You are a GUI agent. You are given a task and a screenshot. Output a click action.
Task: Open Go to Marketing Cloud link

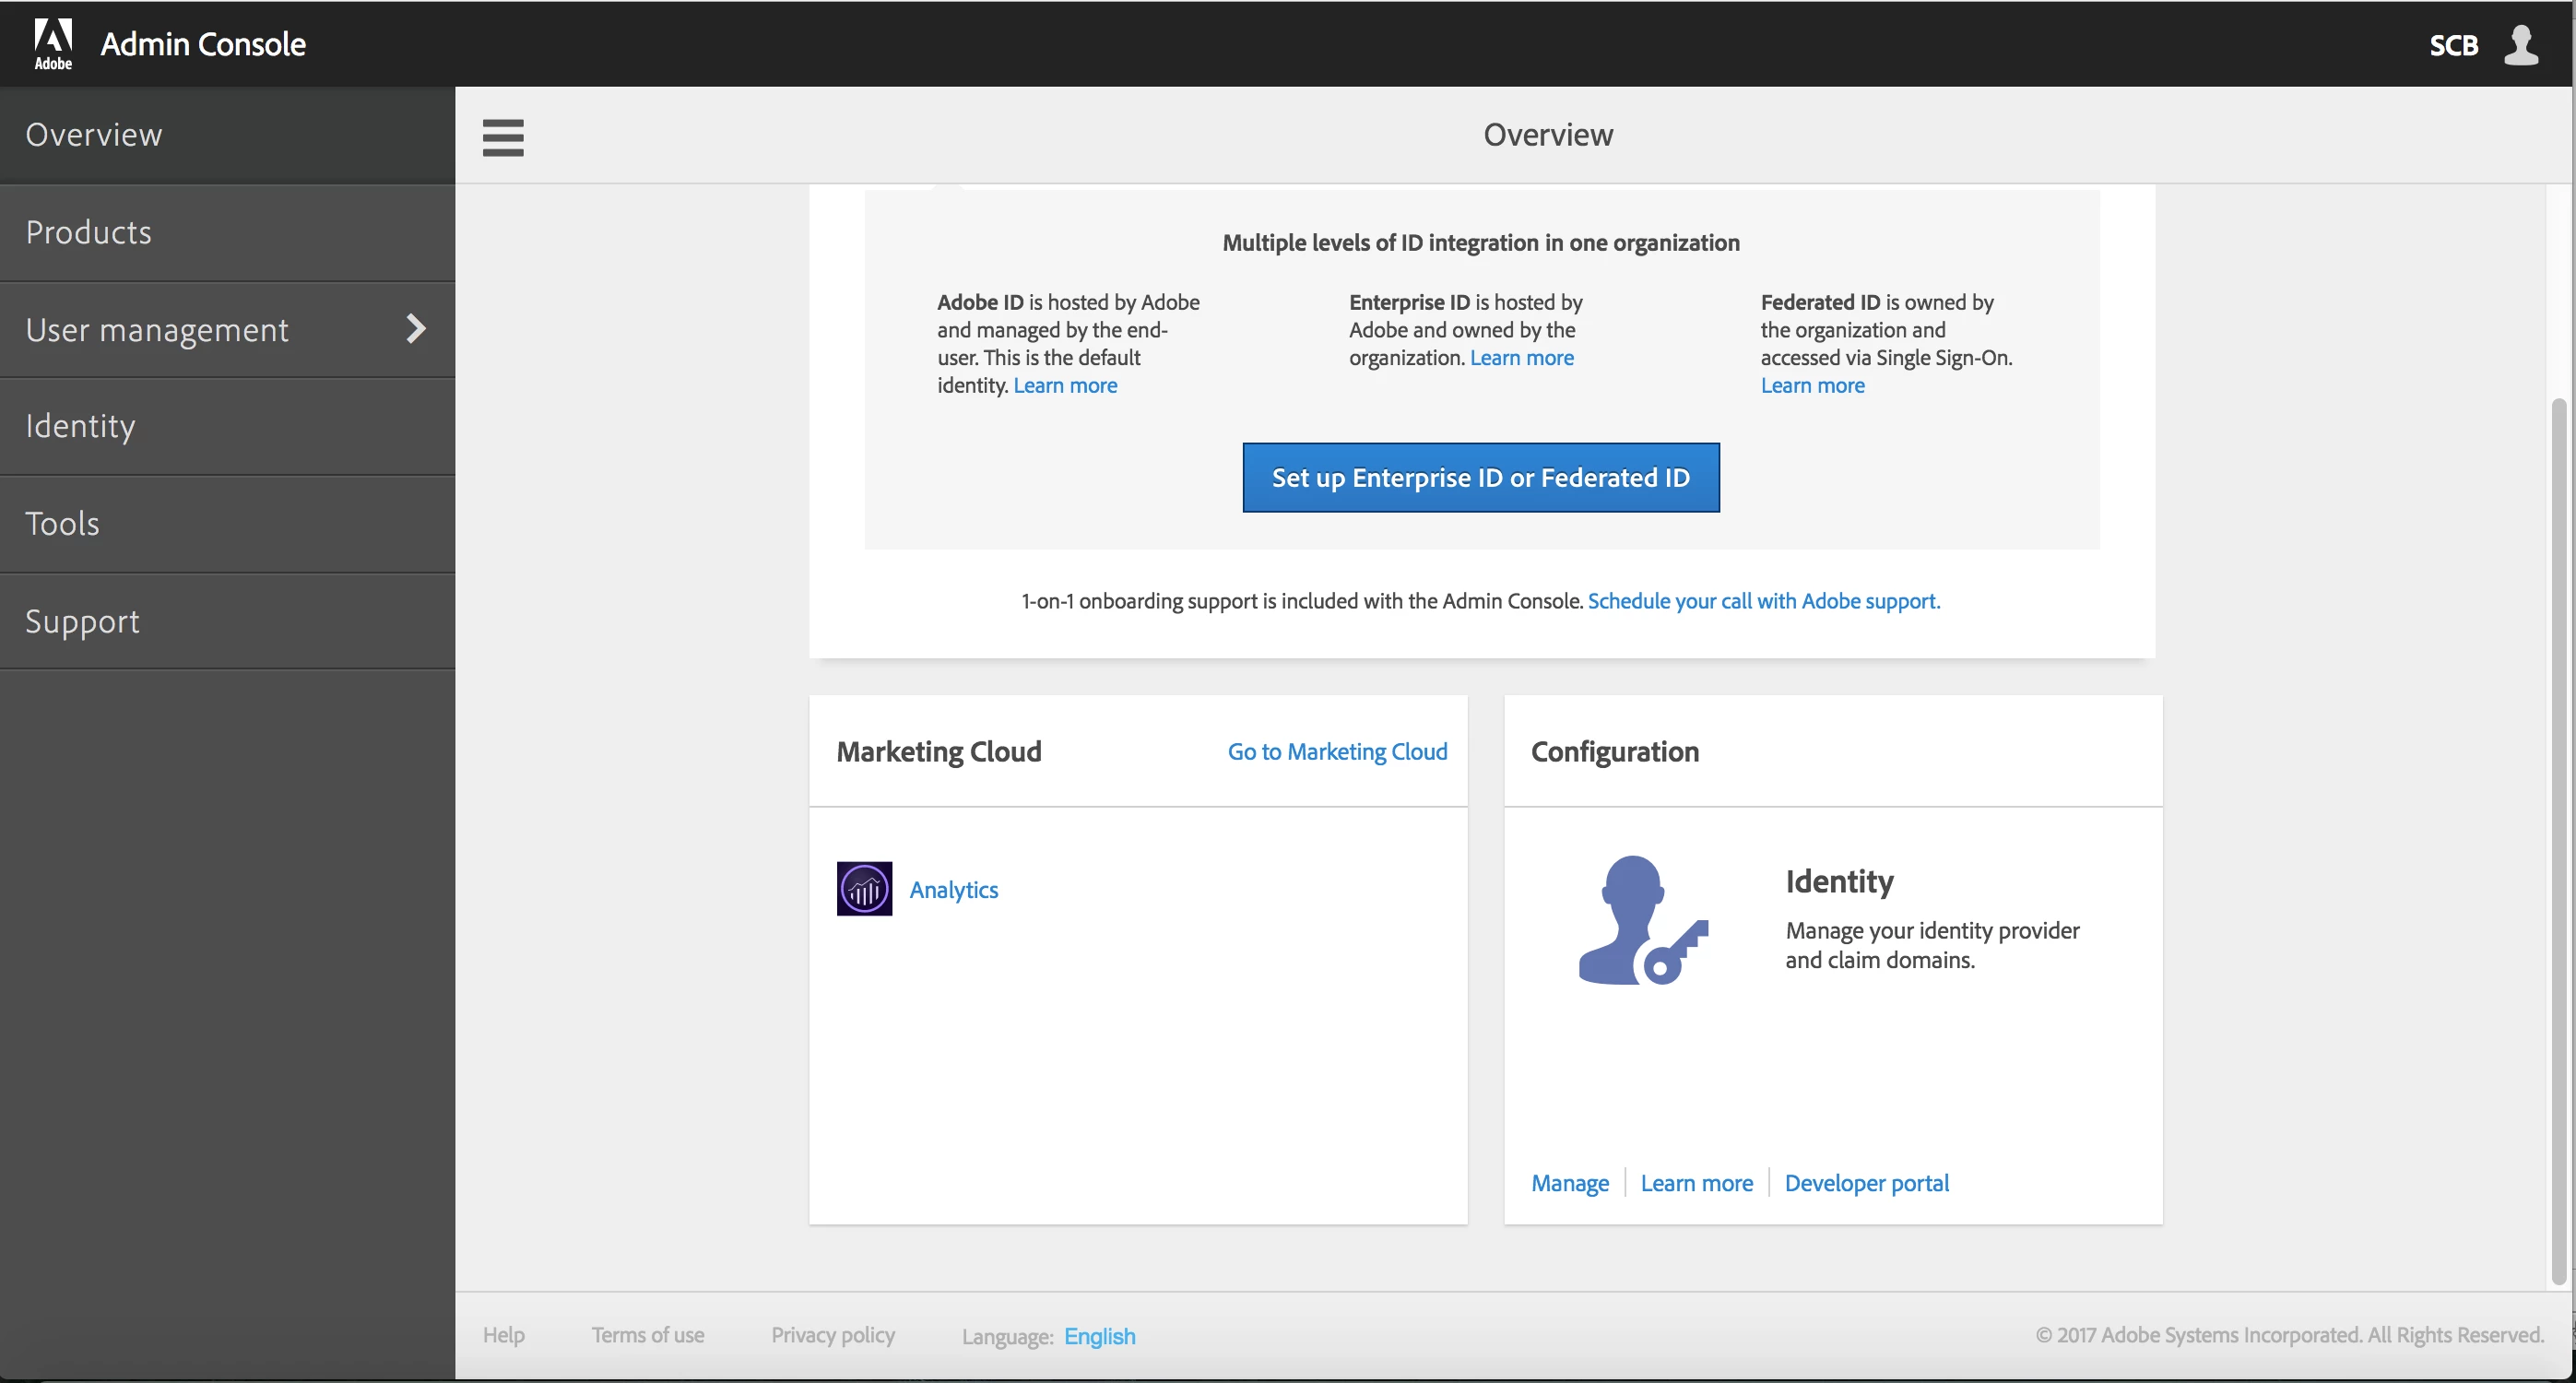[1337, 751]
